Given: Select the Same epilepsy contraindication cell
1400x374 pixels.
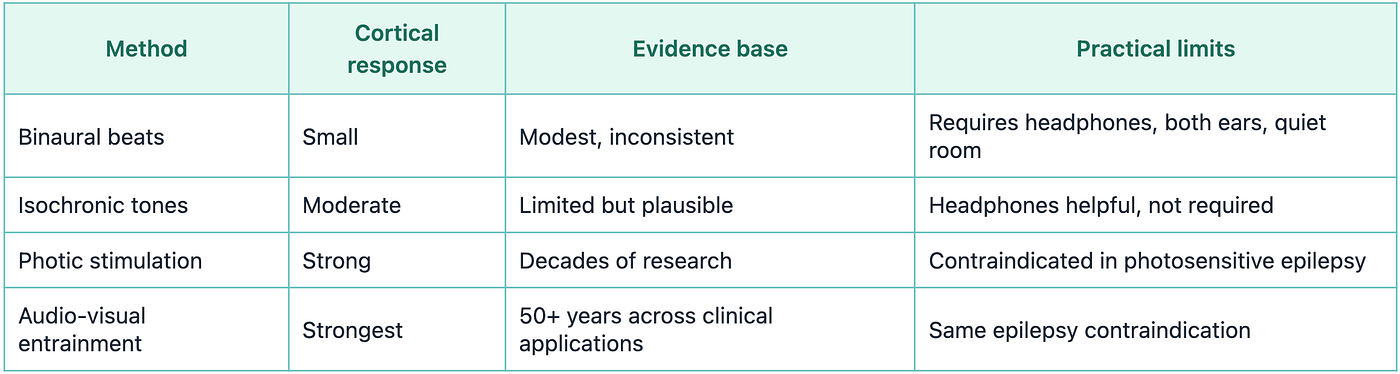Looking at the screenshot, I should [x=1155, y=329].
